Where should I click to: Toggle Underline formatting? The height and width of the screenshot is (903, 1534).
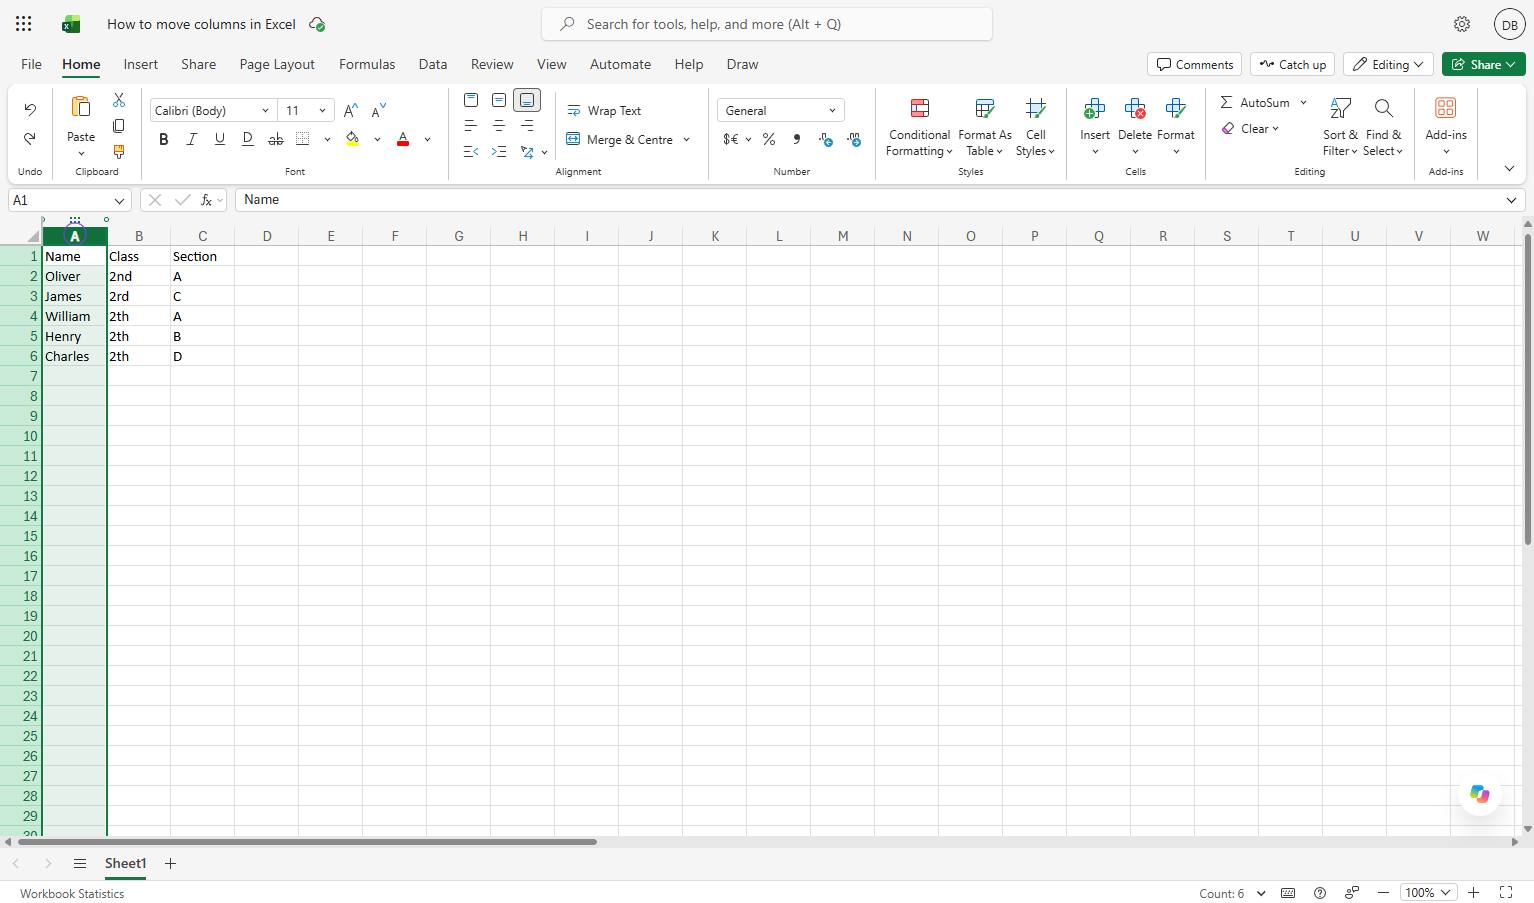220,139
